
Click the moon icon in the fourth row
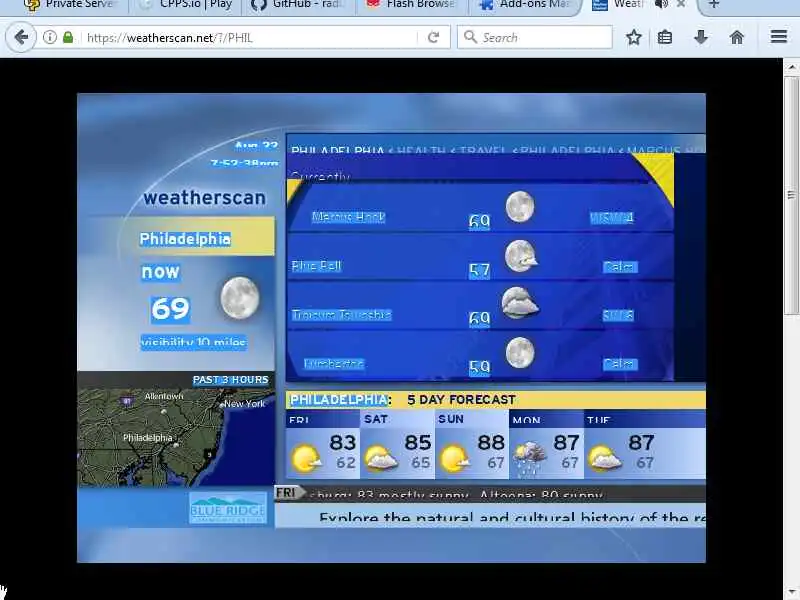click(520, 352)
